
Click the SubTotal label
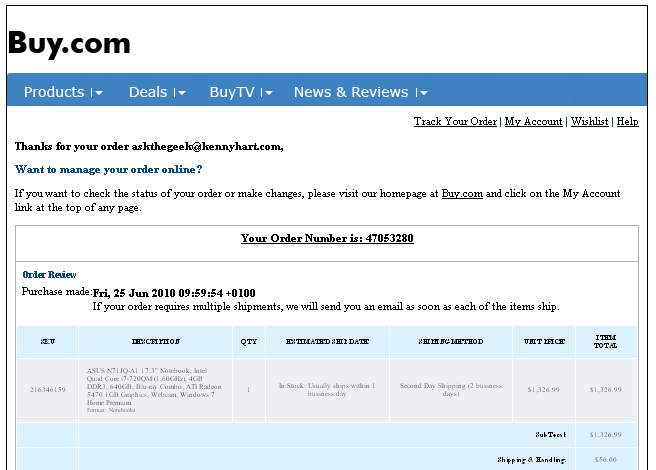point(551,435)
